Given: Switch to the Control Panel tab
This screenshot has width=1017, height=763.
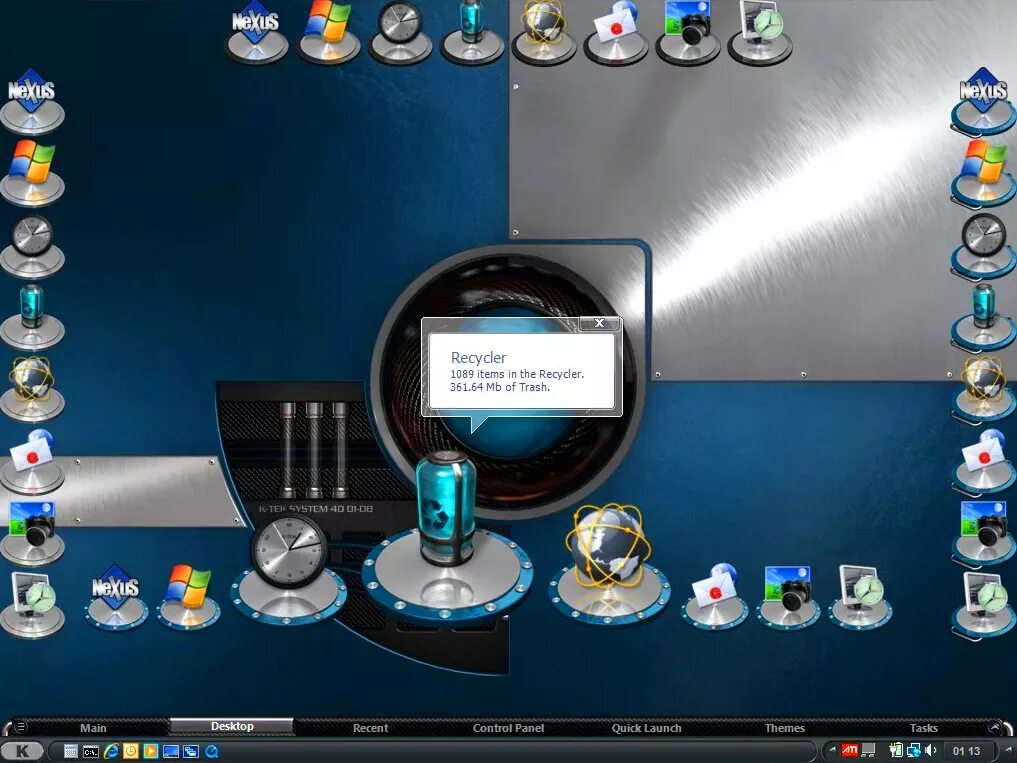Looking at the screenshot, I should 508,728.
